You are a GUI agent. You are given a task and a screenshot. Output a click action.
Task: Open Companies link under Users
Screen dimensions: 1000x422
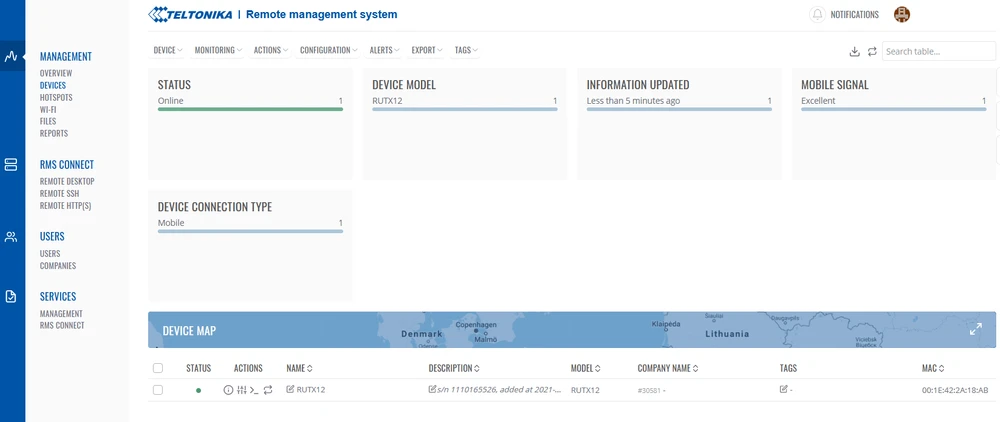click(x=58, y=266)
